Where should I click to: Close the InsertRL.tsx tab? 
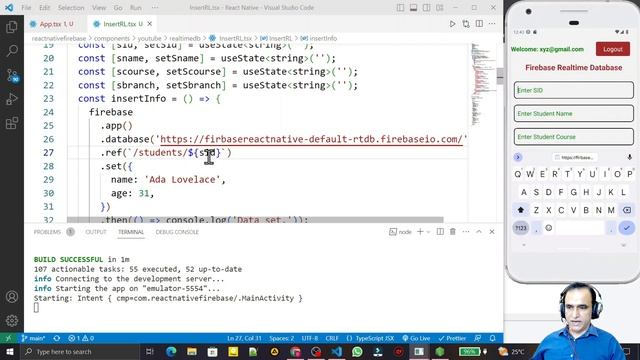tap(150, 24)
